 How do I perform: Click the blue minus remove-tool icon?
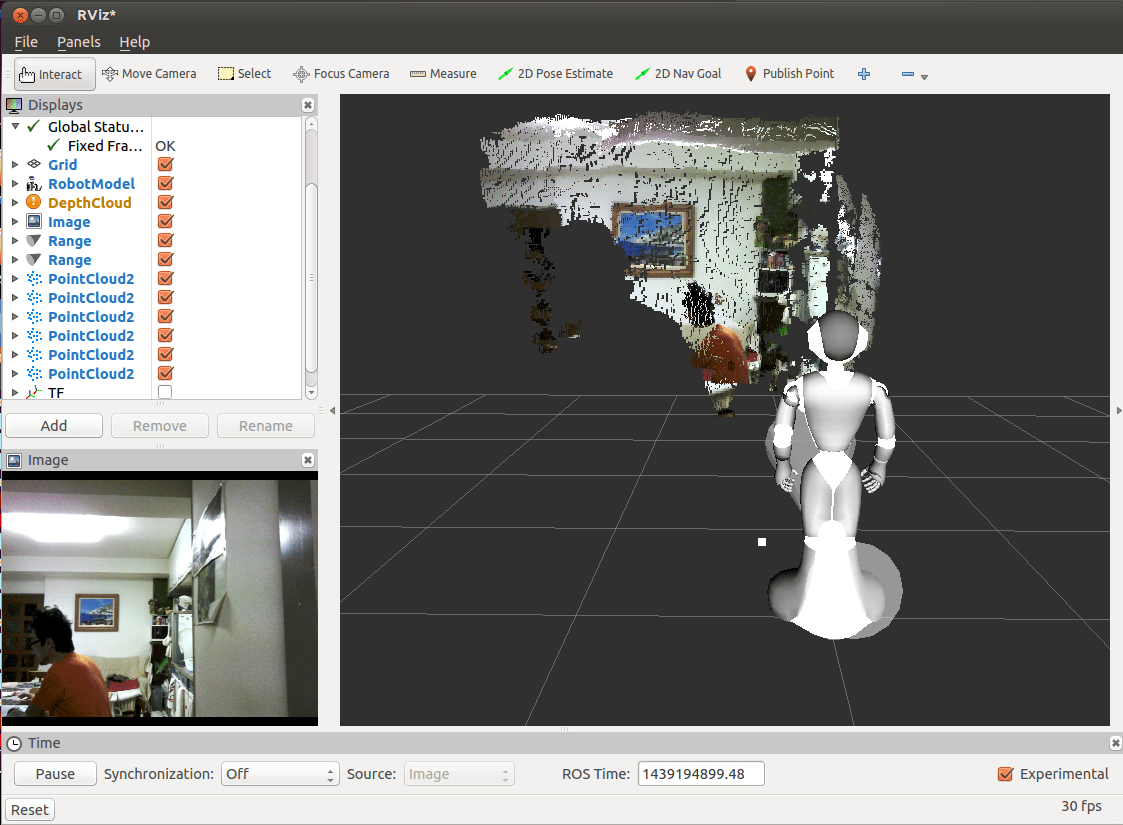click(x=907, y=74)
